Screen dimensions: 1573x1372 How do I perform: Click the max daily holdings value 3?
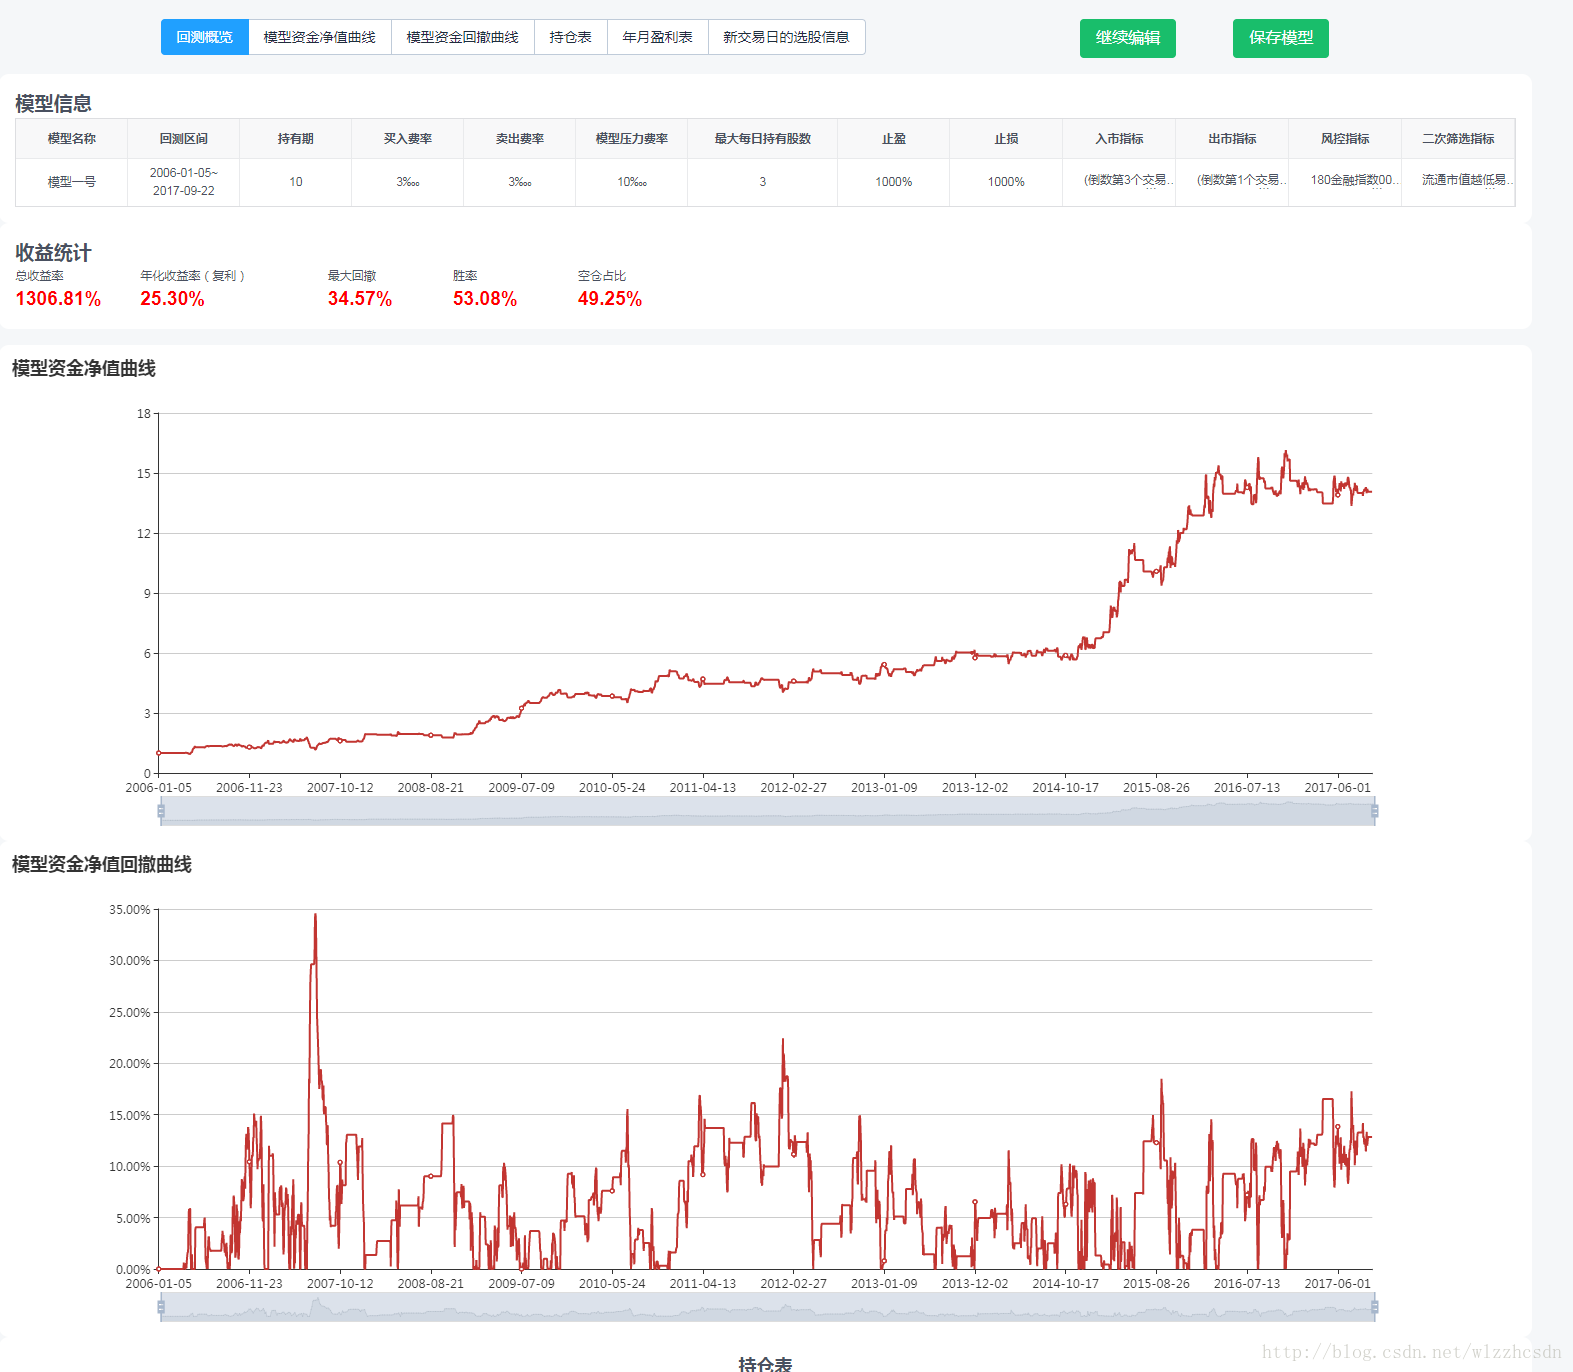coord(763,182)
